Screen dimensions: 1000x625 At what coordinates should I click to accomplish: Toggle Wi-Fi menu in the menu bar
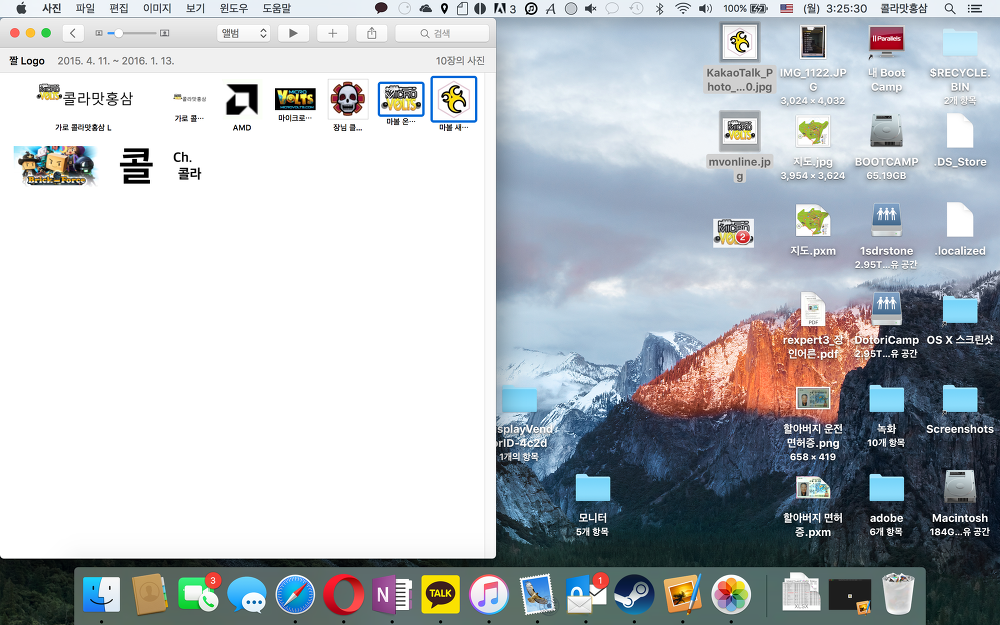point(683,8)
